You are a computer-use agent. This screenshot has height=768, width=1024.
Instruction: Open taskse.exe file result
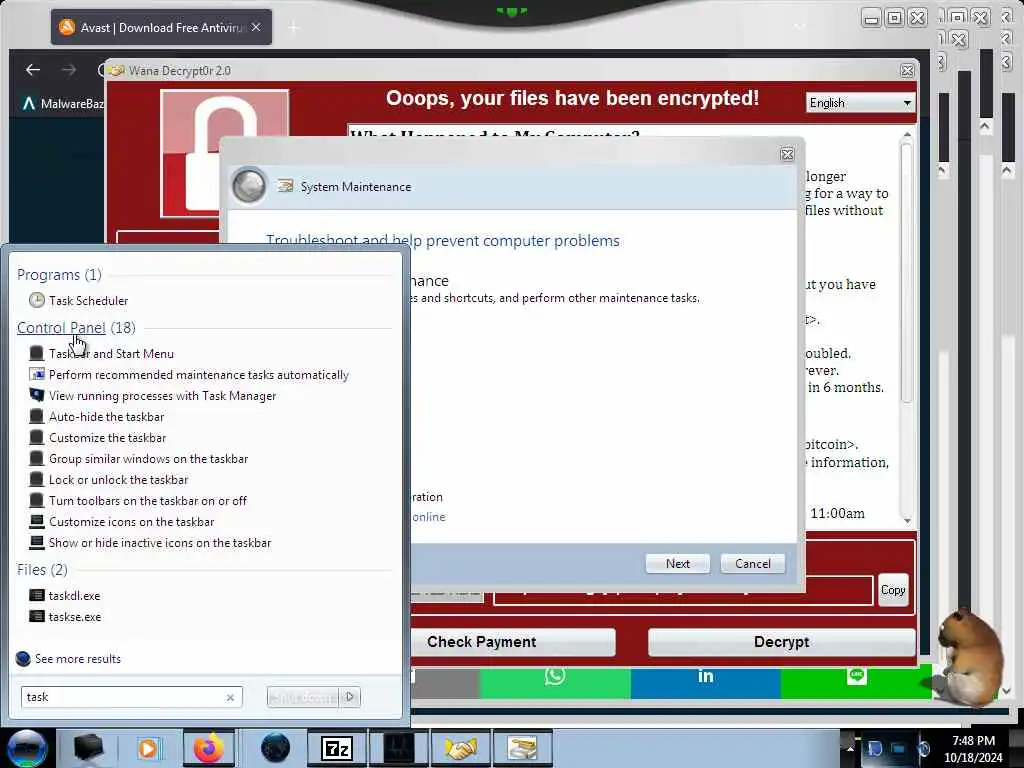click(x=65, y=616)
